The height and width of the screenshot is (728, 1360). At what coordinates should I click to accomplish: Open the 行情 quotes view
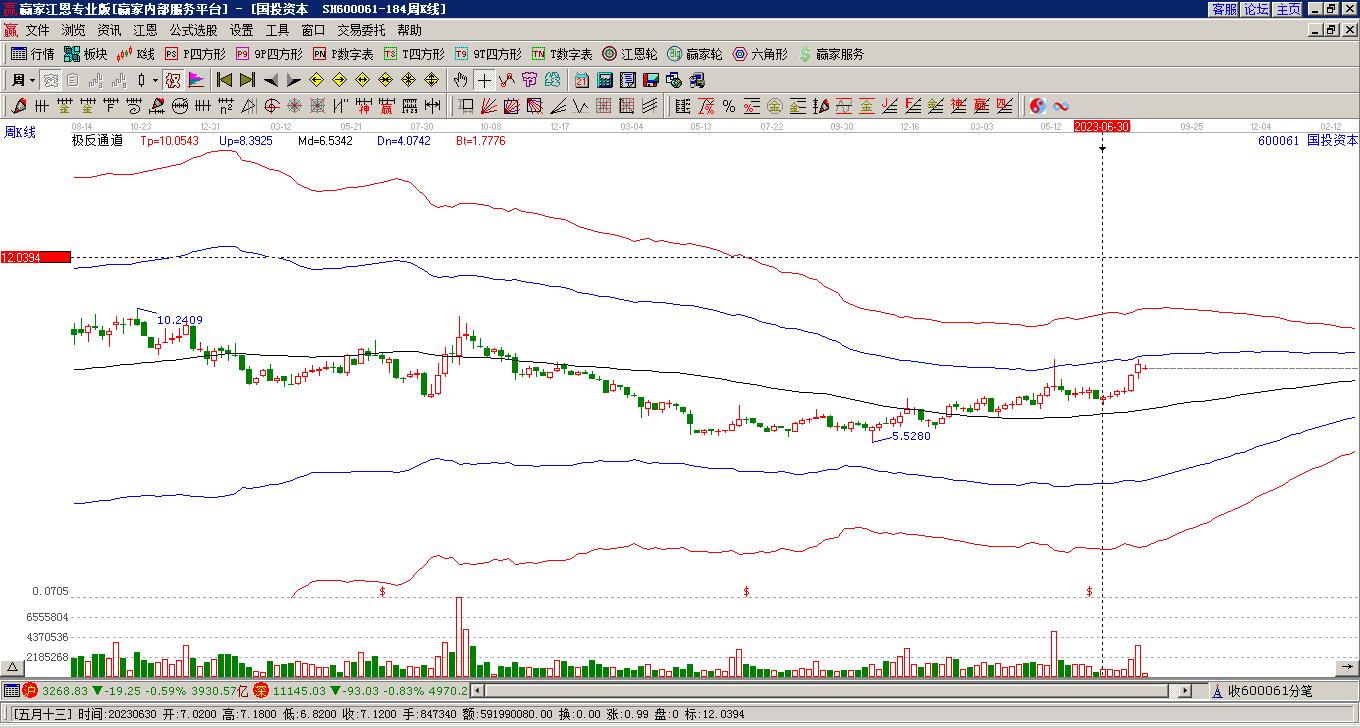33,54
